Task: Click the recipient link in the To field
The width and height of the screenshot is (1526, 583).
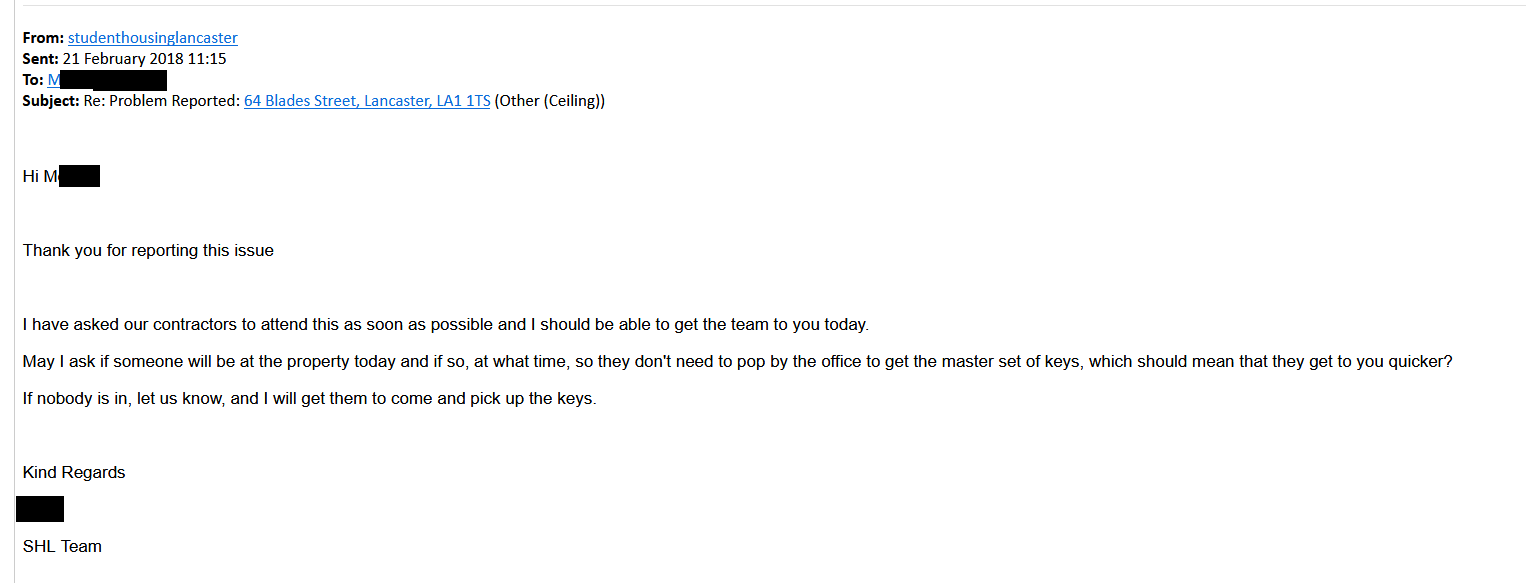Action: pos(54,80)
